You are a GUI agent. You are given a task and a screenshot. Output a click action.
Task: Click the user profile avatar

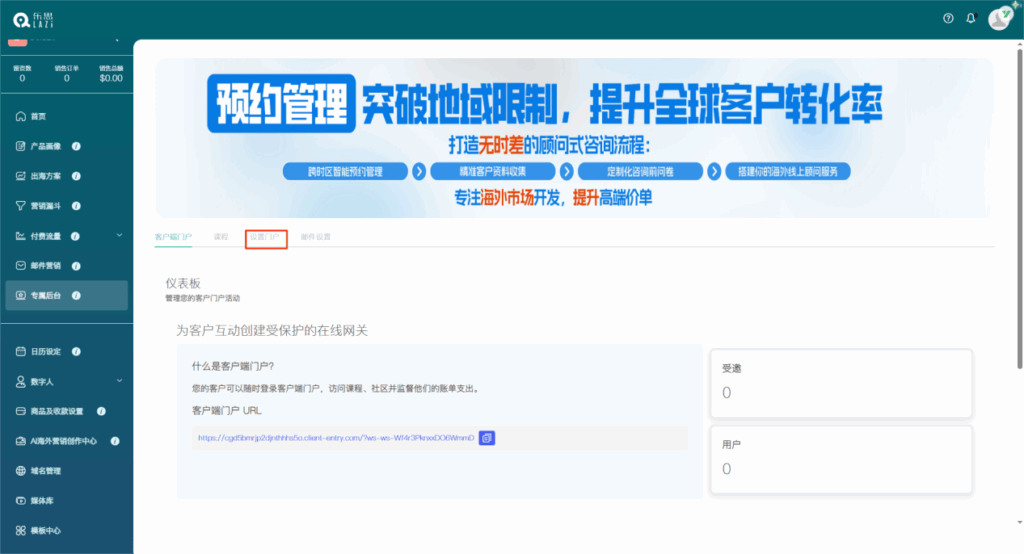coord(999,18)
